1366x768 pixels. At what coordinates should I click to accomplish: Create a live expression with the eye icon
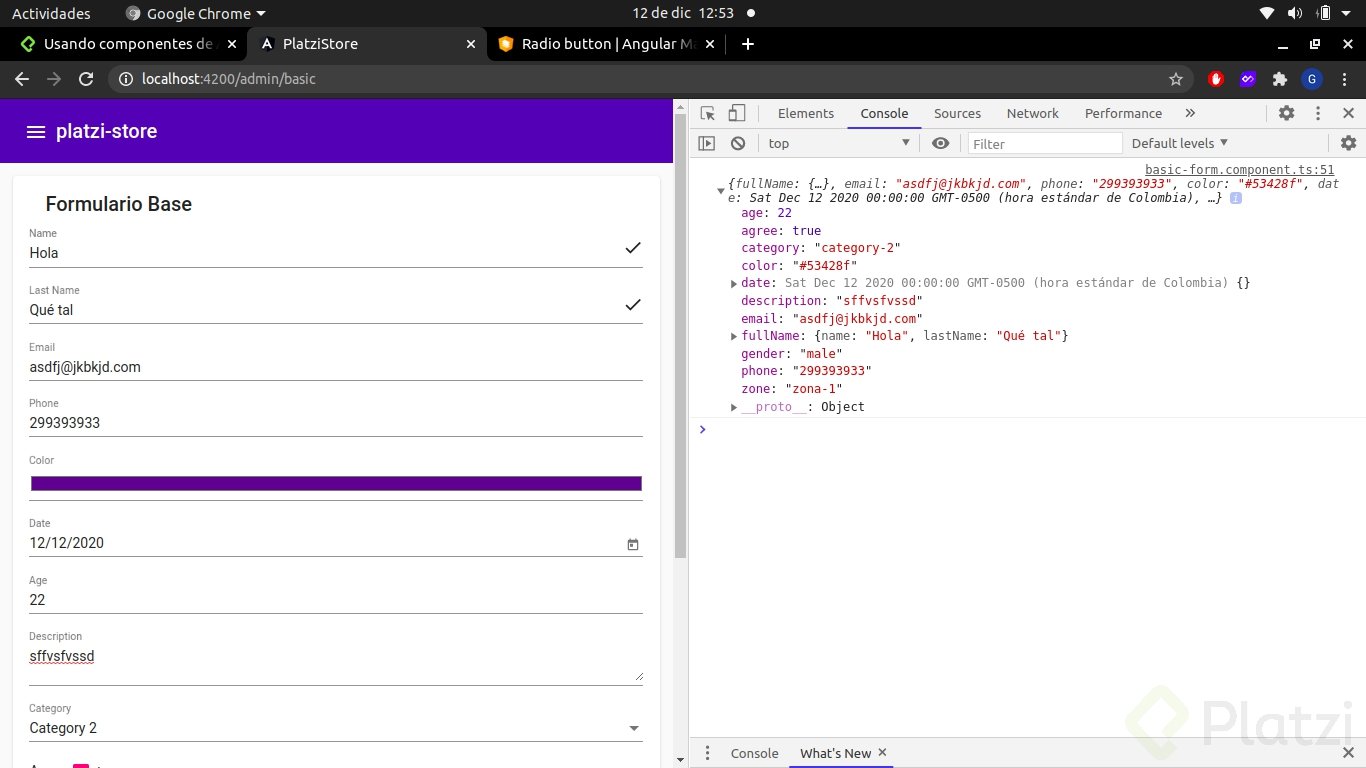940,143
